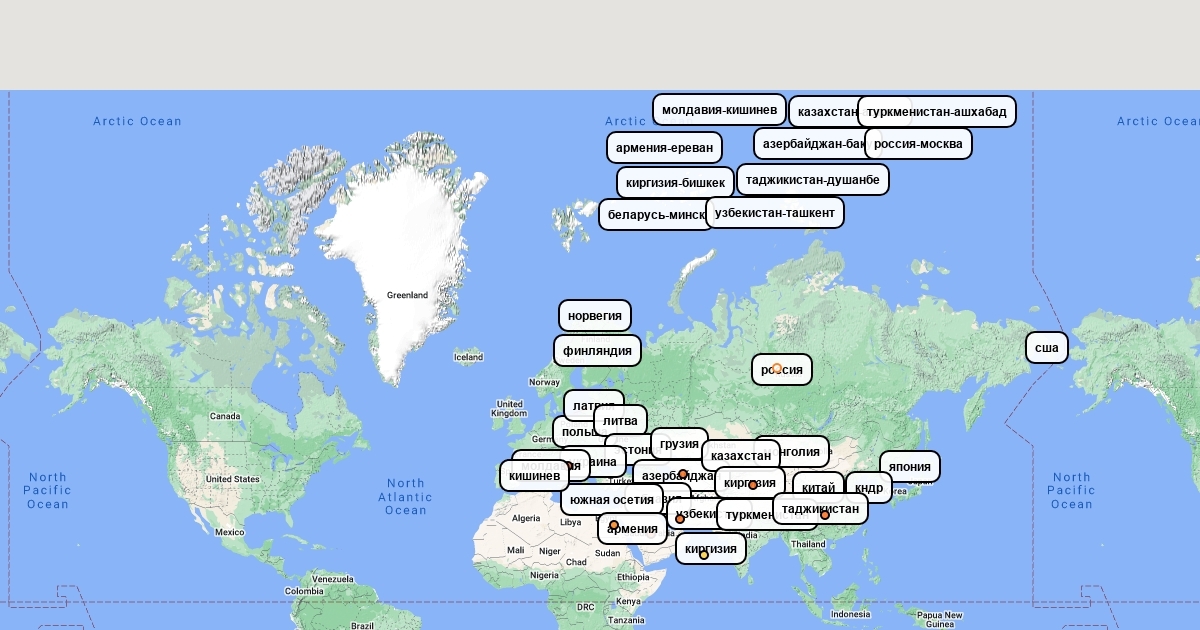Select the беларусь-минск label
Screen dimensions: 1200x630
[x=656, y=214]
